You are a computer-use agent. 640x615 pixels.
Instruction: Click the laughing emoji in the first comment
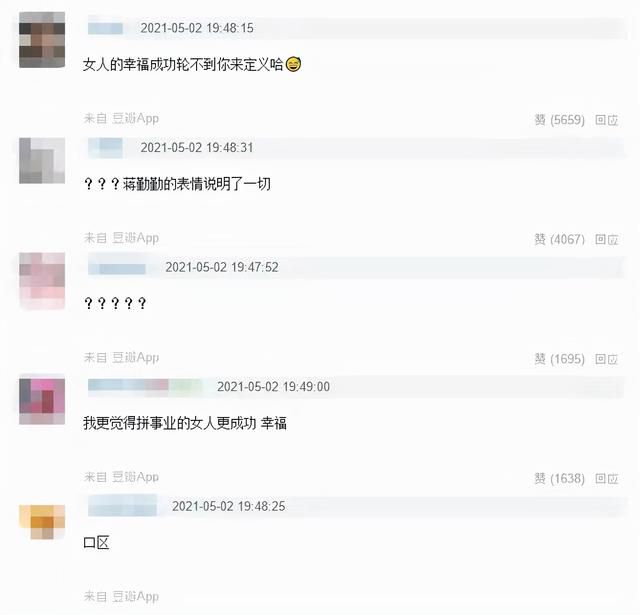[x=293, y=64]
